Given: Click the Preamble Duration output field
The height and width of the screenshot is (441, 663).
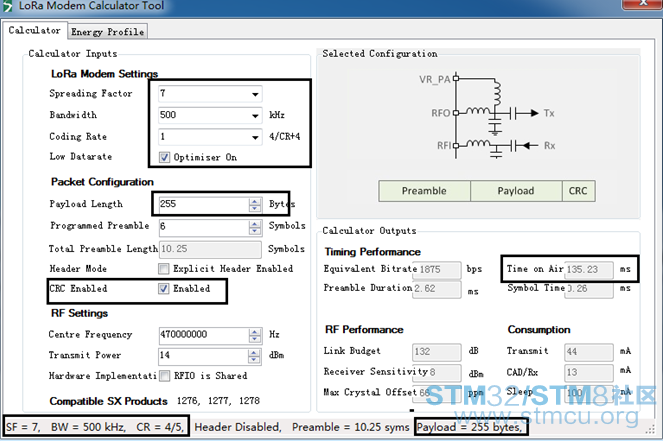Looking at the screenshot, I should point(437,289).
